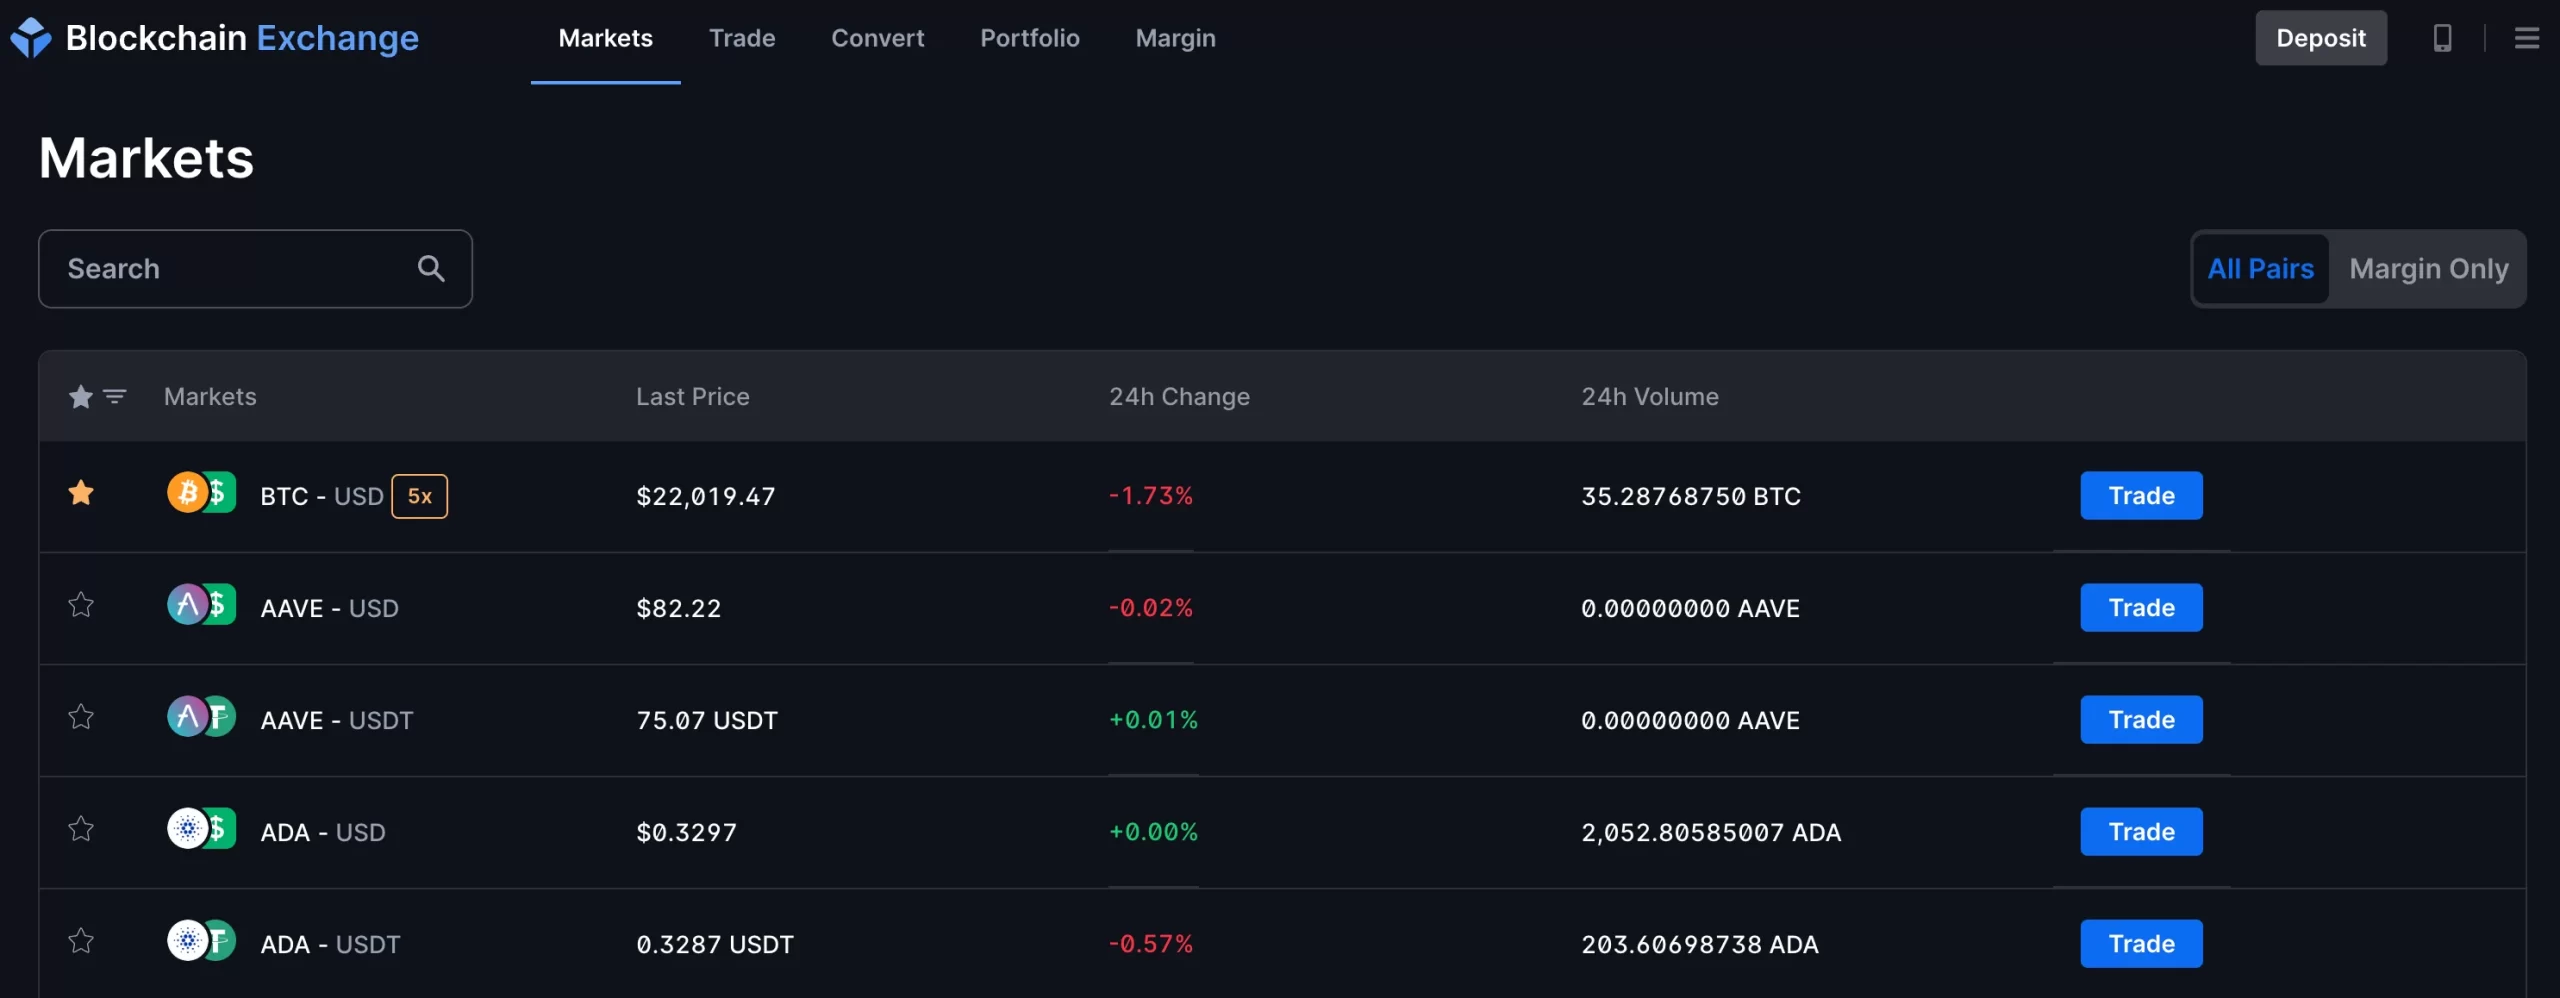Click the Deposit button

2320,38
